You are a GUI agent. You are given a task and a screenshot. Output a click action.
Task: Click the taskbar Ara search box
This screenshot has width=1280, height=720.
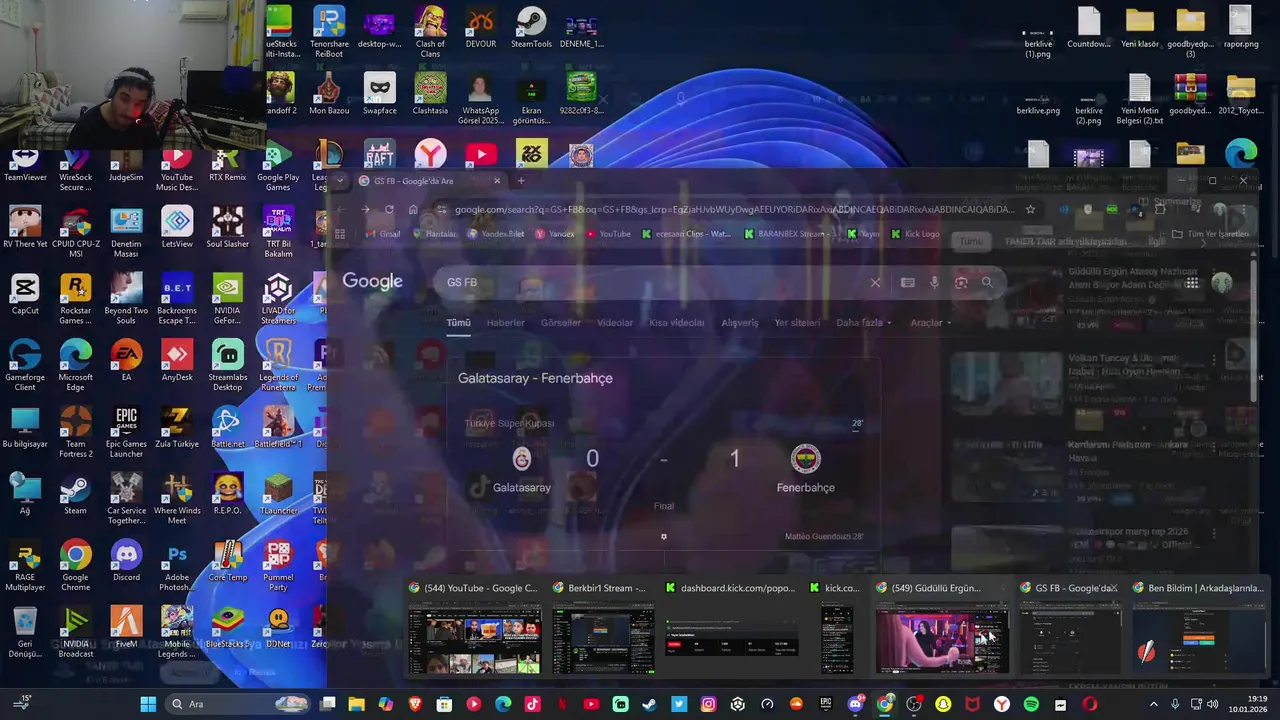pos(237,704)
